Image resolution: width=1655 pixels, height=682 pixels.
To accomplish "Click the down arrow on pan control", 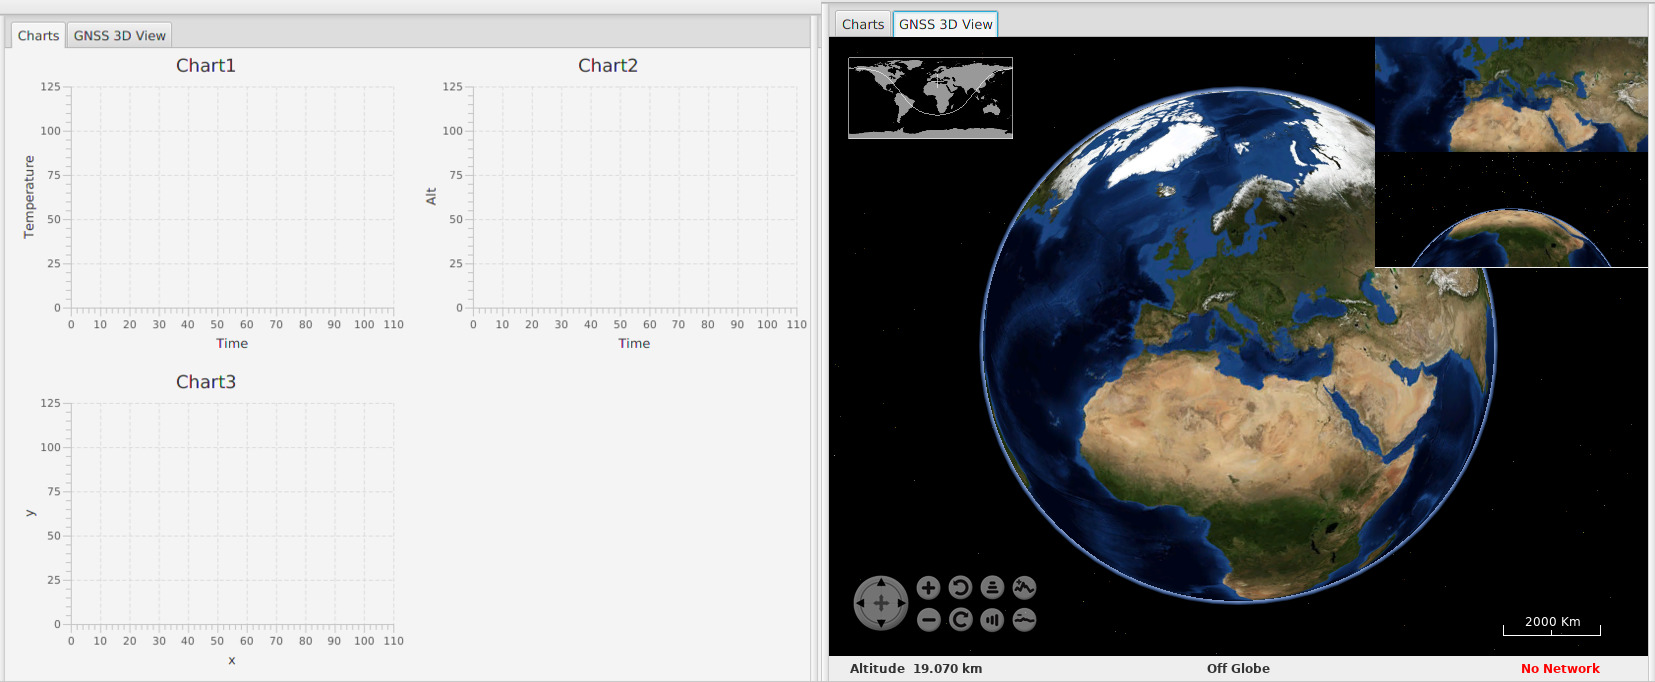I will [881, 624].
